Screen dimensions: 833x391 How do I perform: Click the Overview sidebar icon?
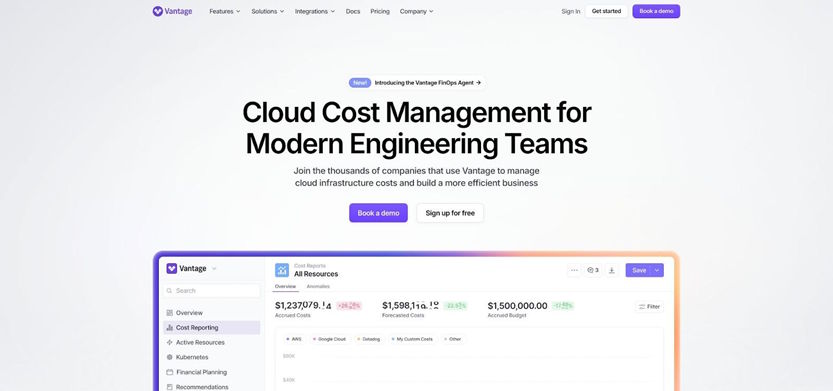point(169,313)
